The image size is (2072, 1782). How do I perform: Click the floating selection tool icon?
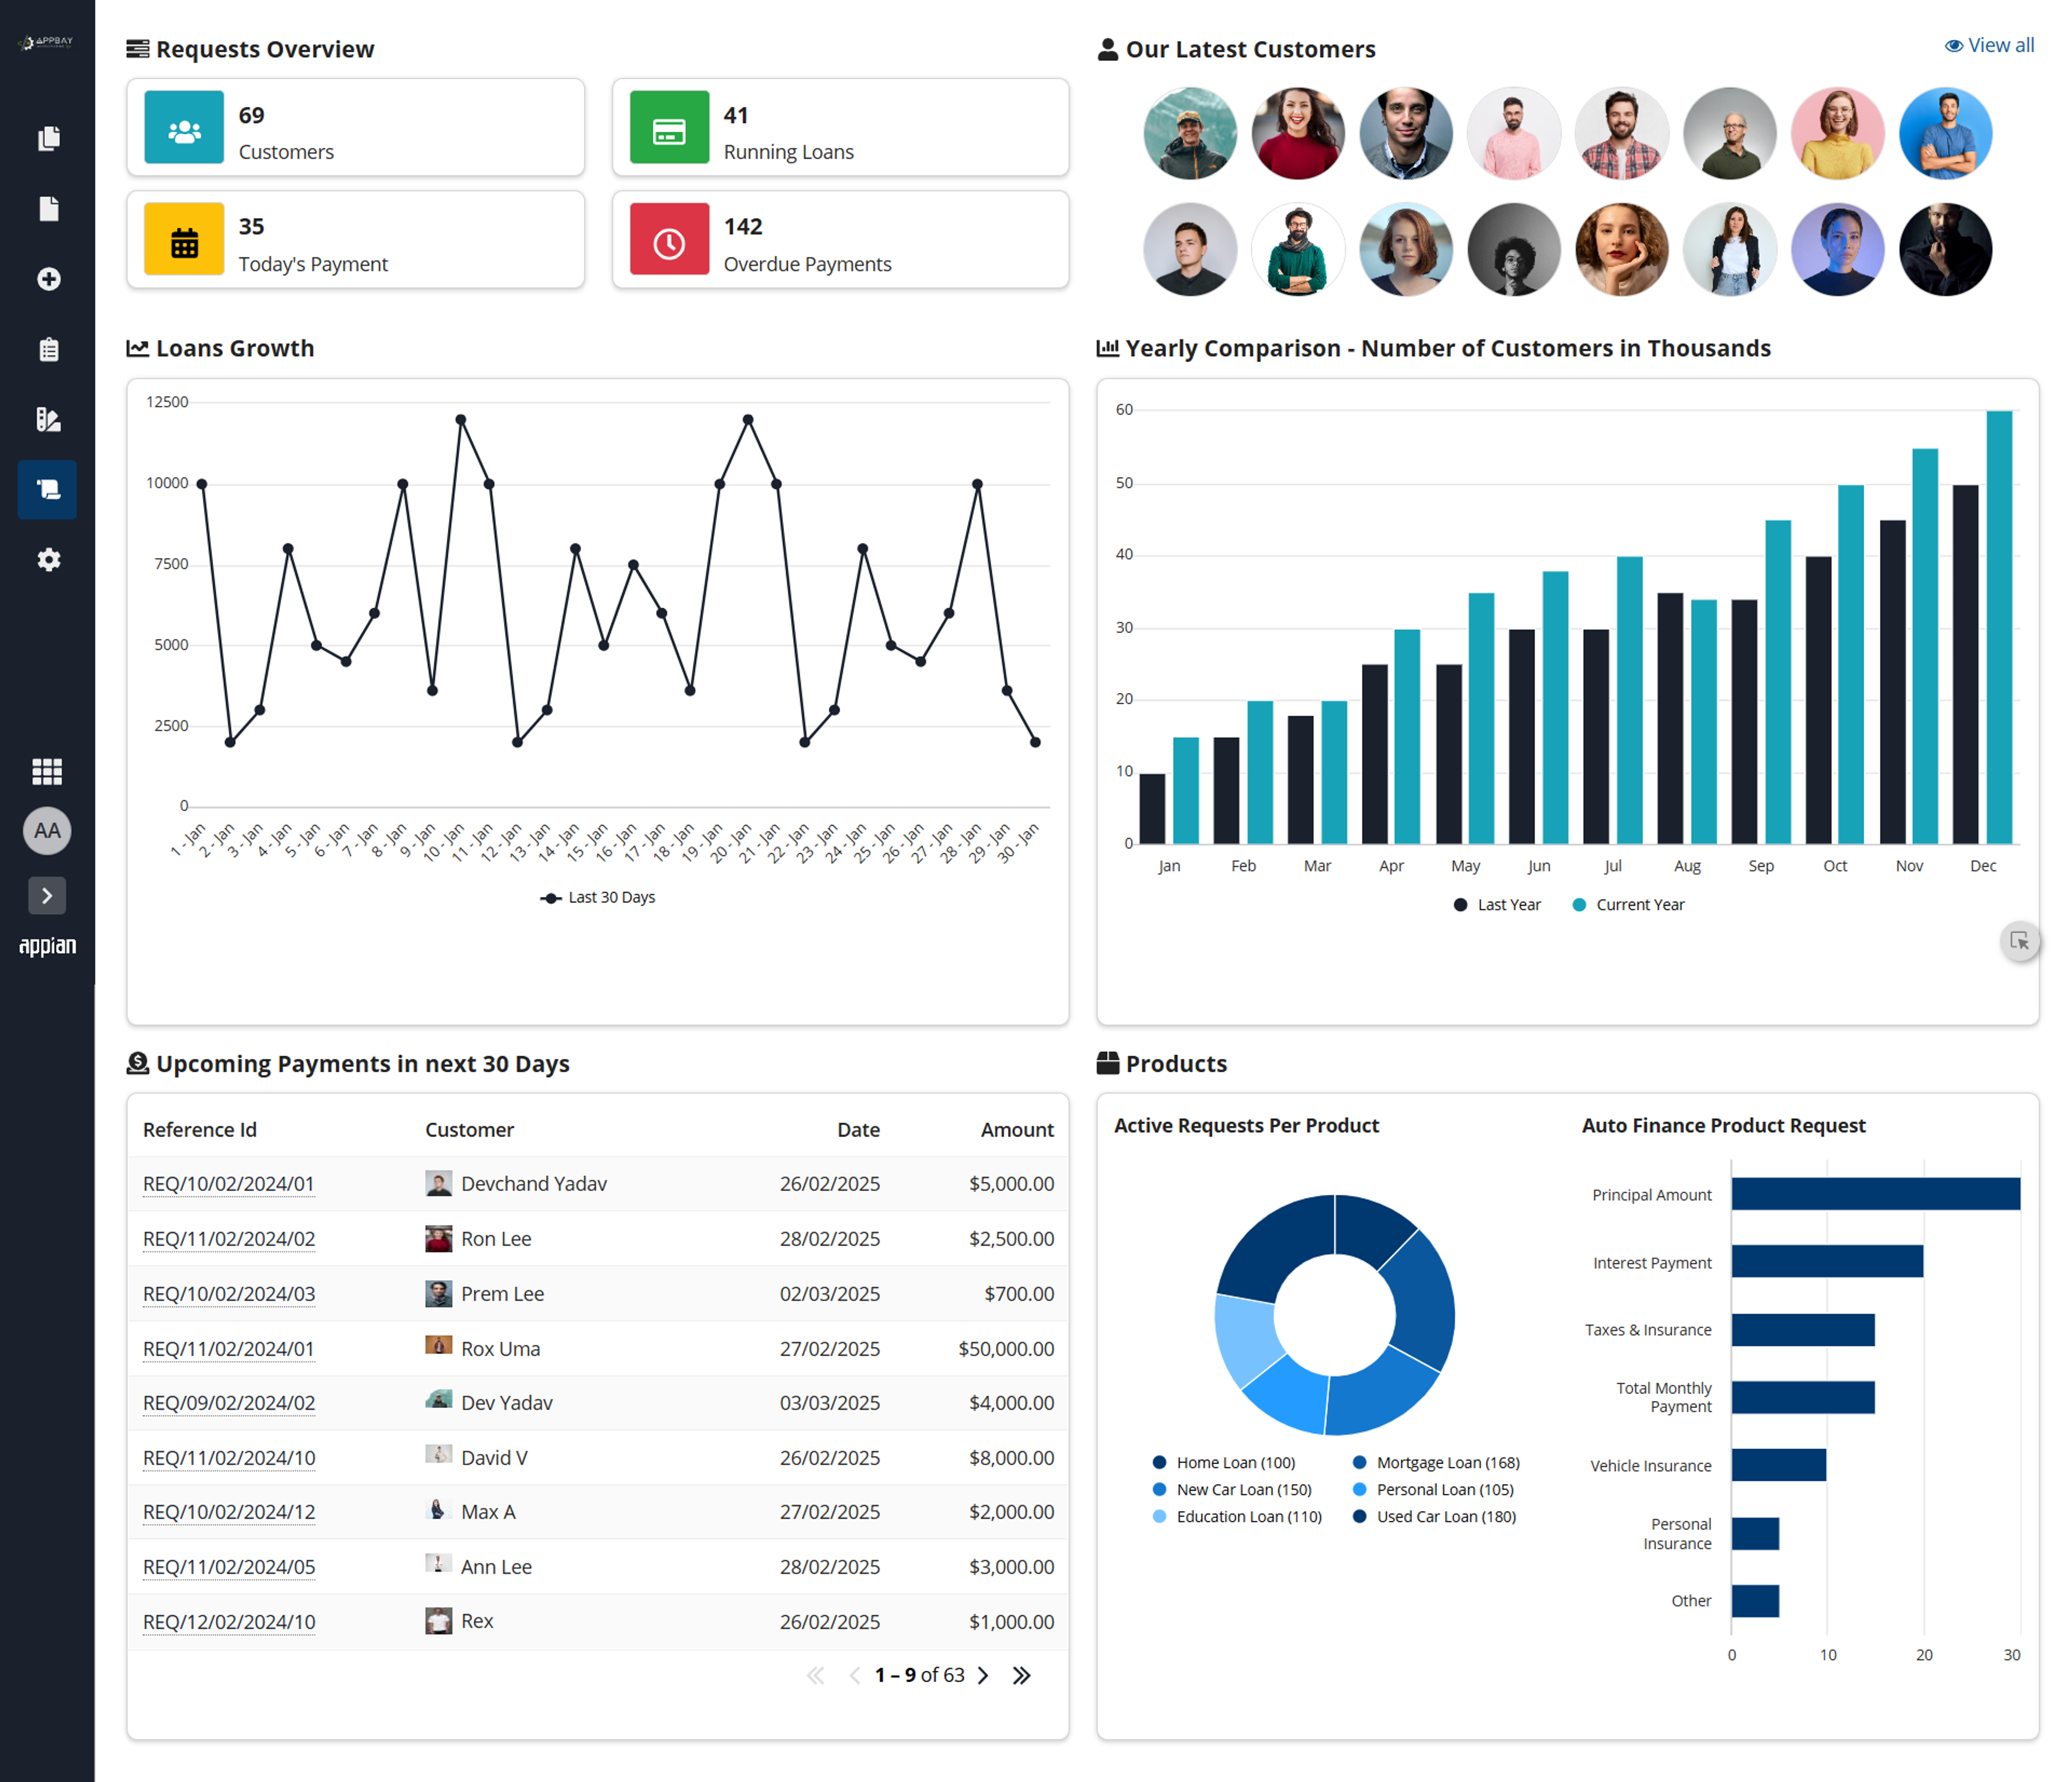2020,941
